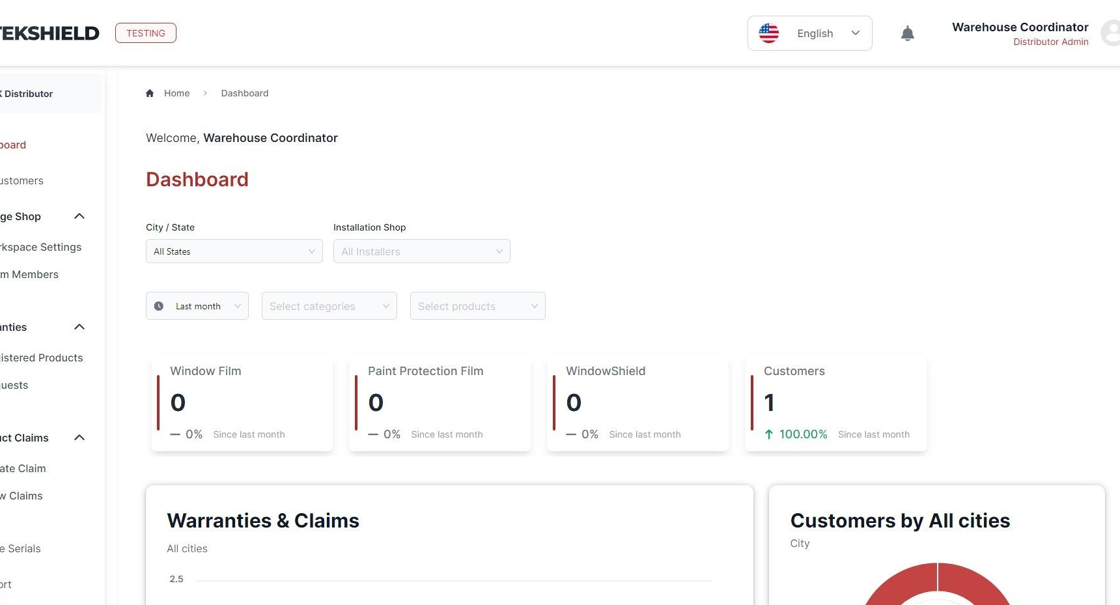Go to Dashboard in sidebar
This screenshot has width=1120, height=605.
(x=13, y=145)
